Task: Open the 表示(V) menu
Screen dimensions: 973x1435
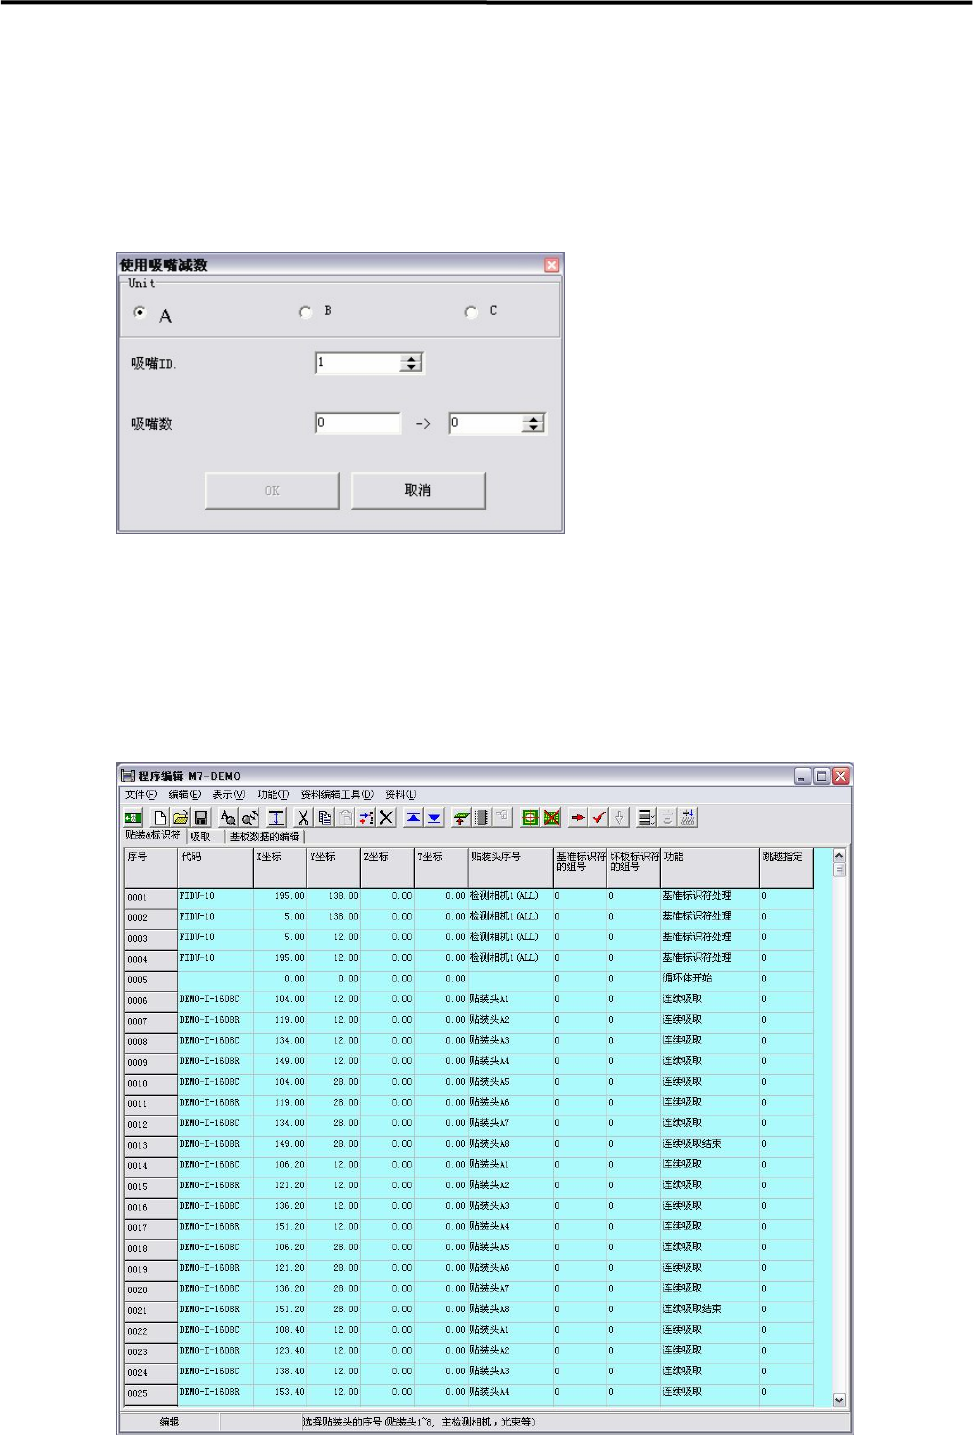Action: pos(228,795)
